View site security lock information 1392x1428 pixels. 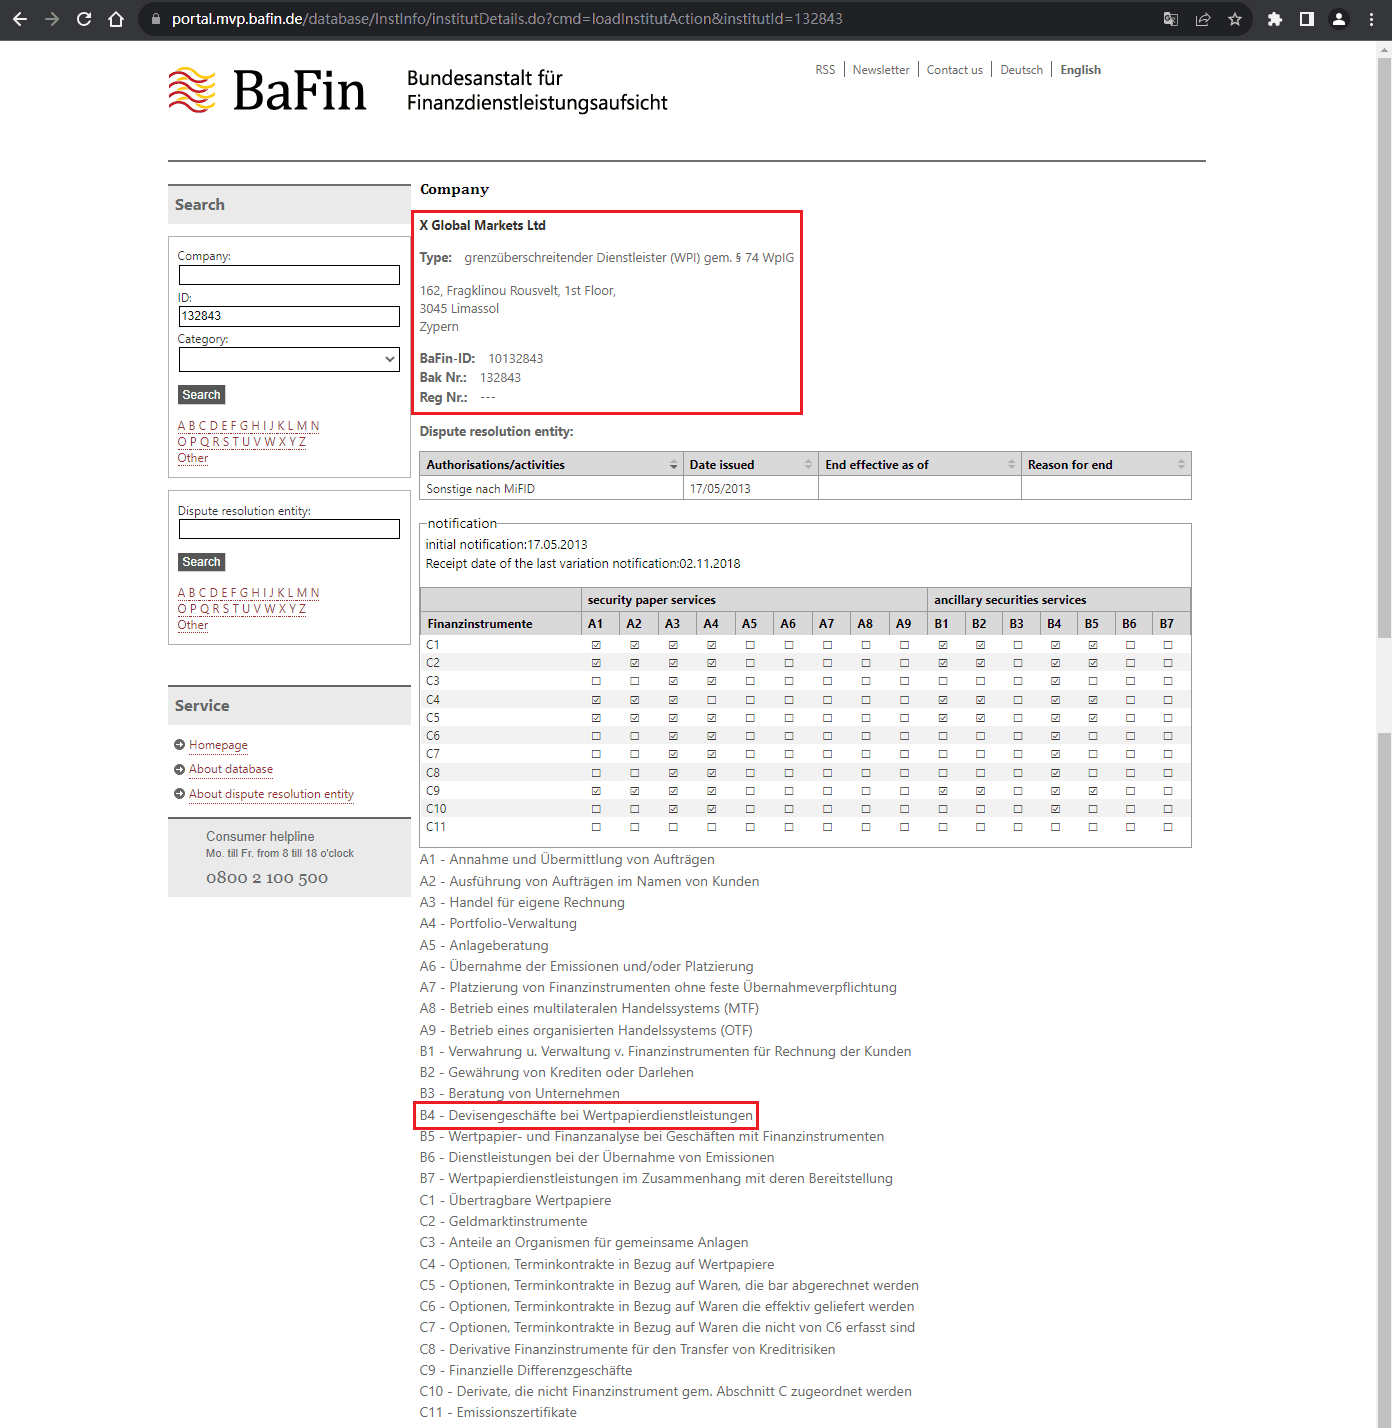155,19
